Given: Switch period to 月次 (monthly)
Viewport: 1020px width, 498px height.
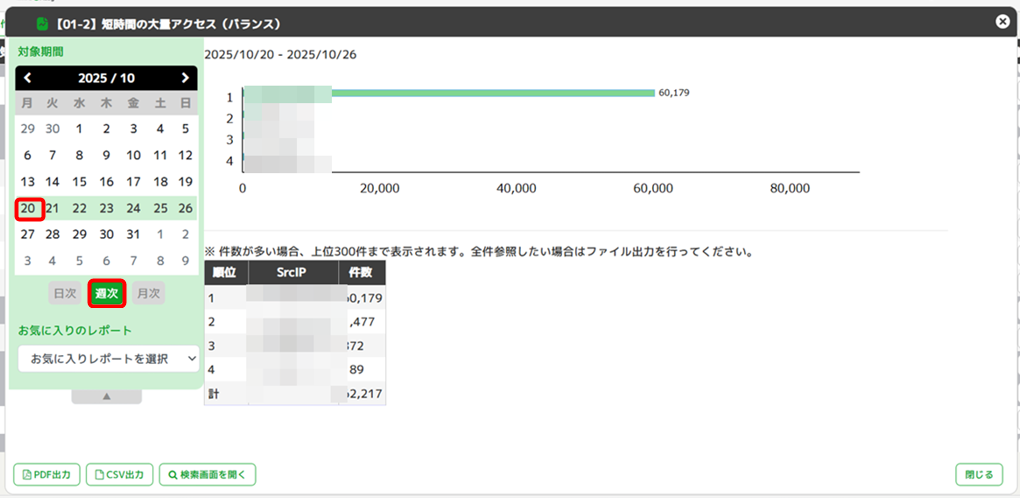Looking at the screenshot, I should [x=149, y=293].
